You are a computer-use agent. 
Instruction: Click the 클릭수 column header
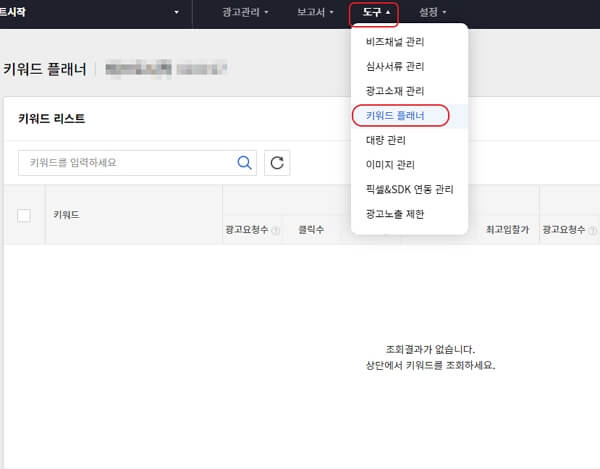click(311, 230)
